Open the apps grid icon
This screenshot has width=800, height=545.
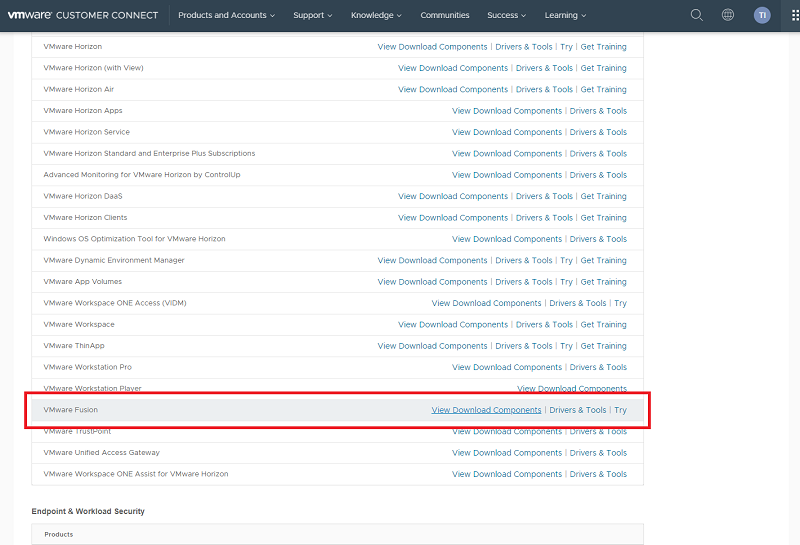coord(795,15)
